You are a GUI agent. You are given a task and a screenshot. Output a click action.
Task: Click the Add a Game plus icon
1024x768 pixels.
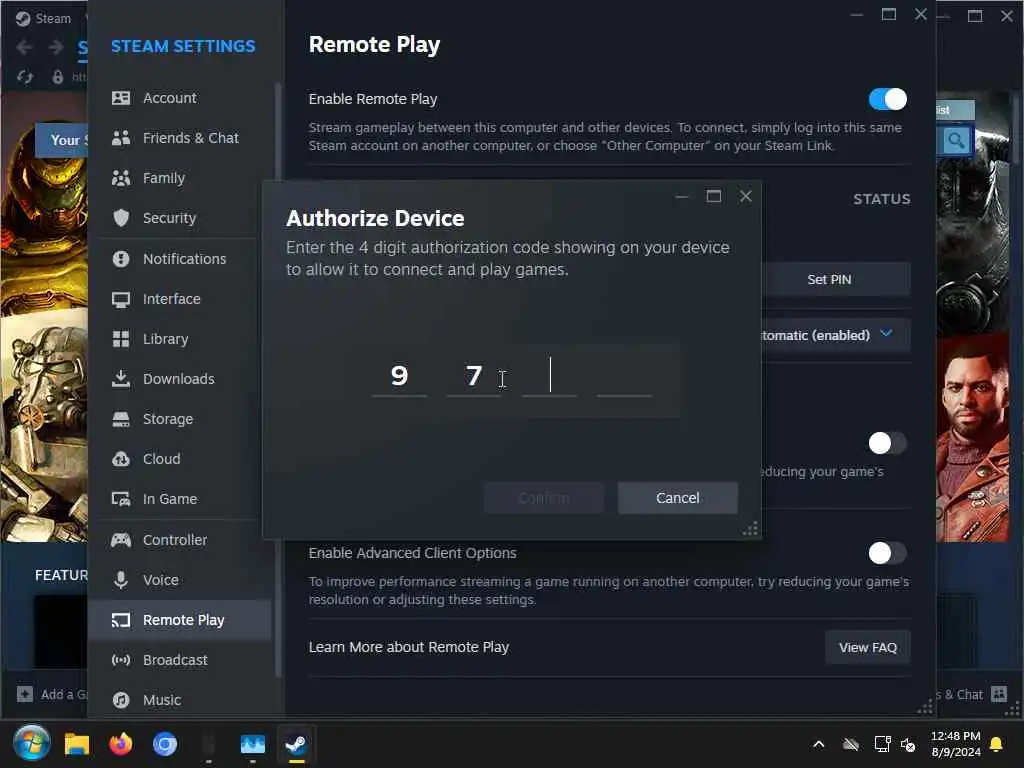(x=25, y=694)
